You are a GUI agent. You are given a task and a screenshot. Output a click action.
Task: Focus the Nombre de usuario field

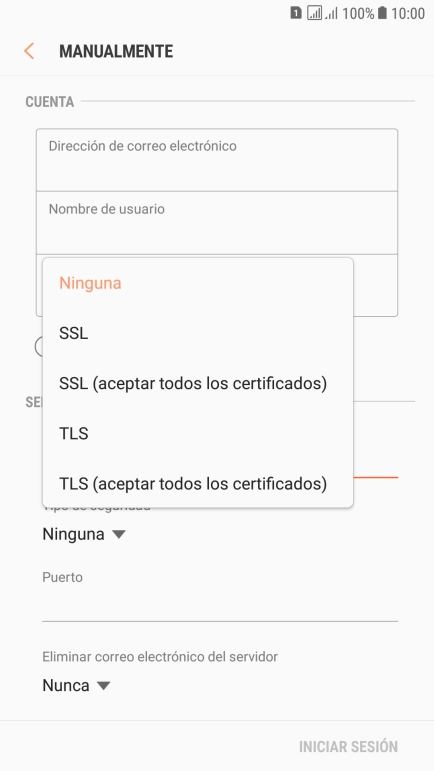[x=217, y=223]
